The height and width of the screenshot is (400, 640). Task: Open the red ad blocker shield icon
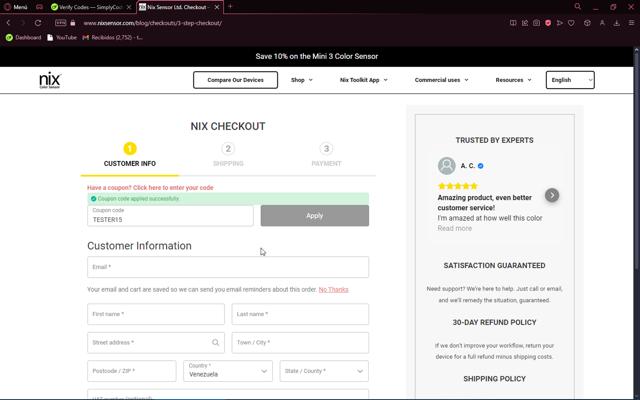(x=548, y=23)
